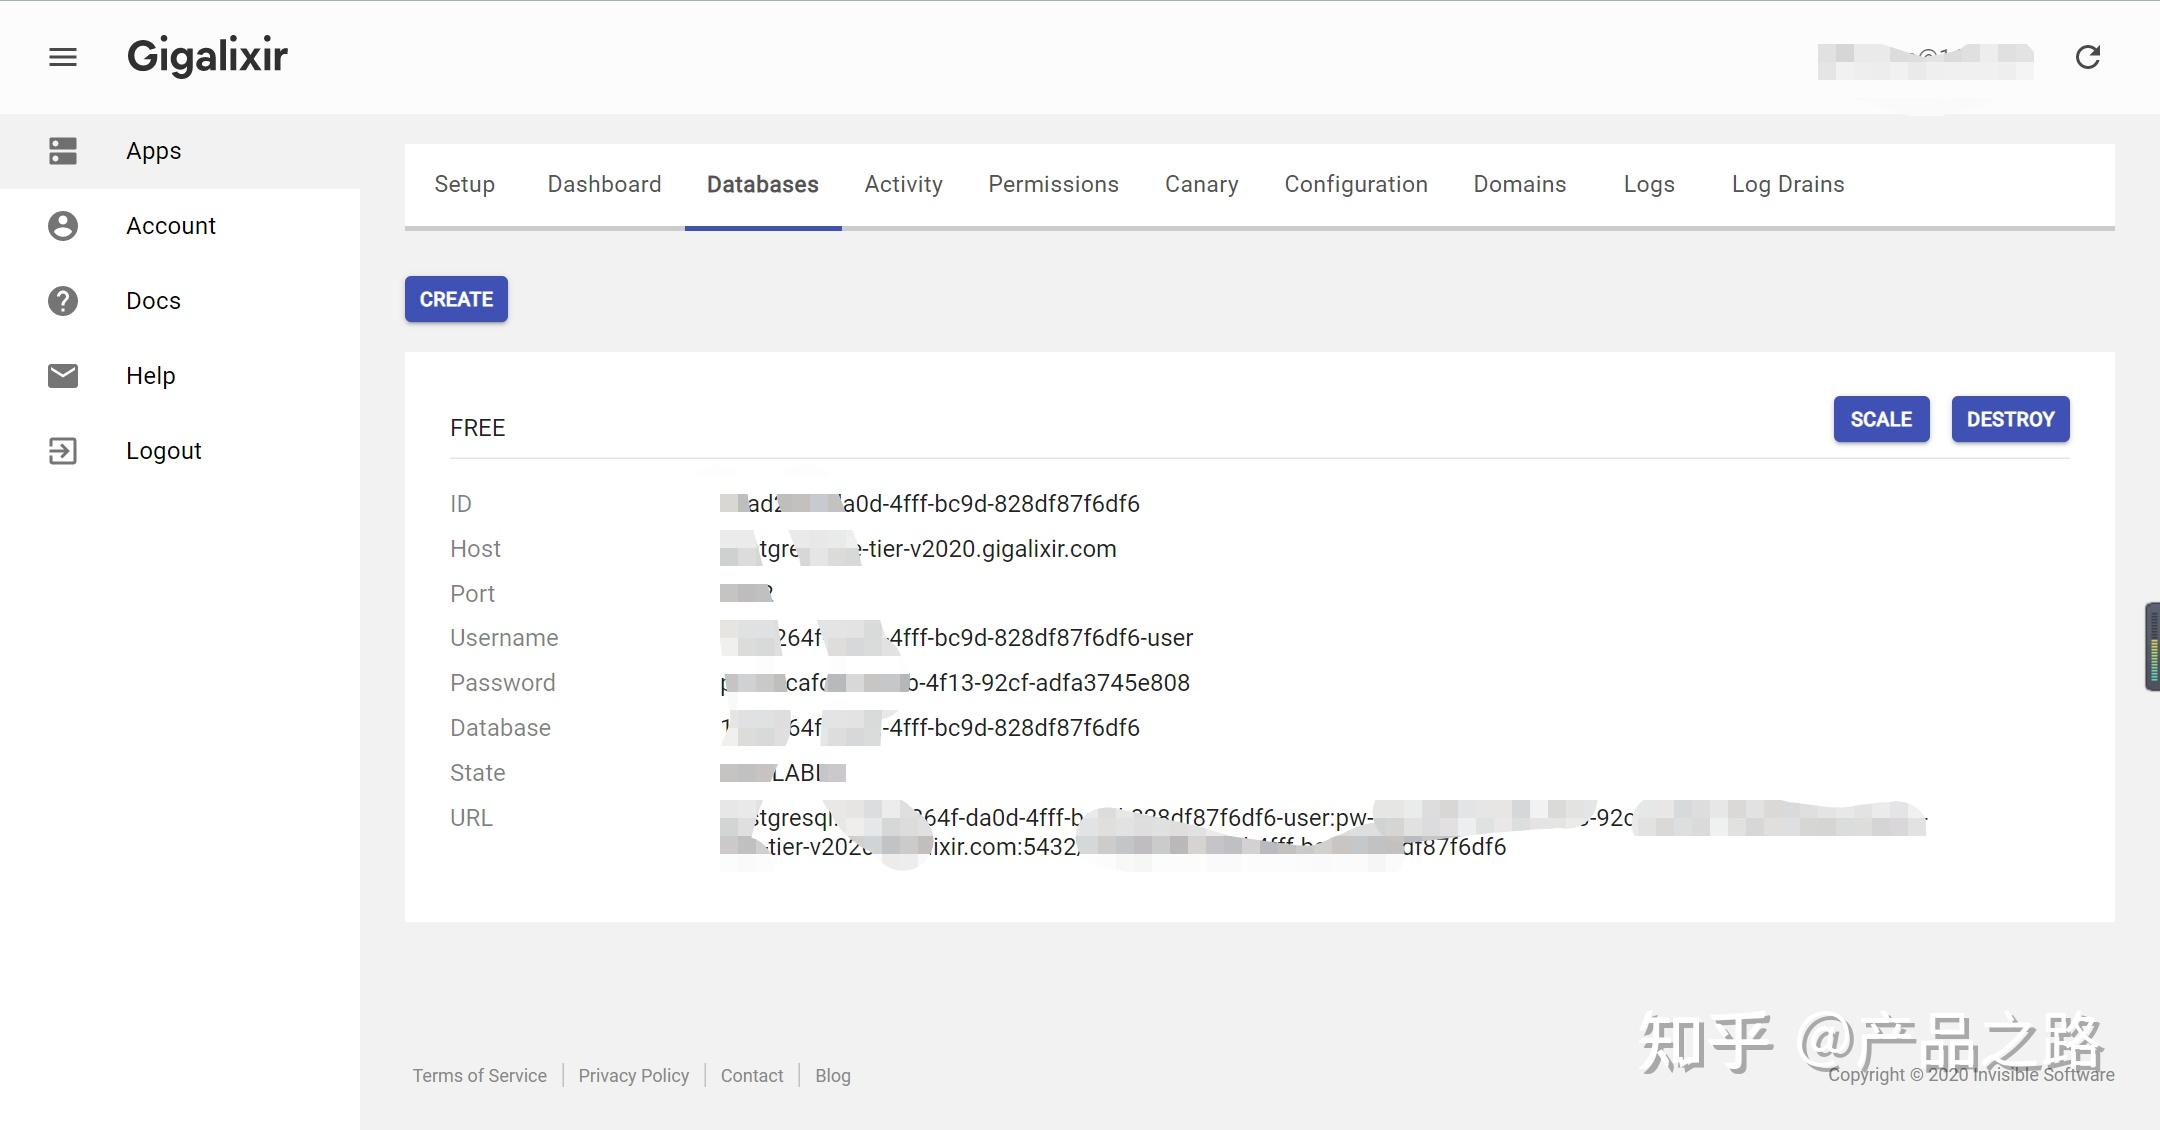Image resolution: width=2160 pixels, height=1130 pixels.
Task: Open the hamburger menu icon
Action: pos(63,57)
